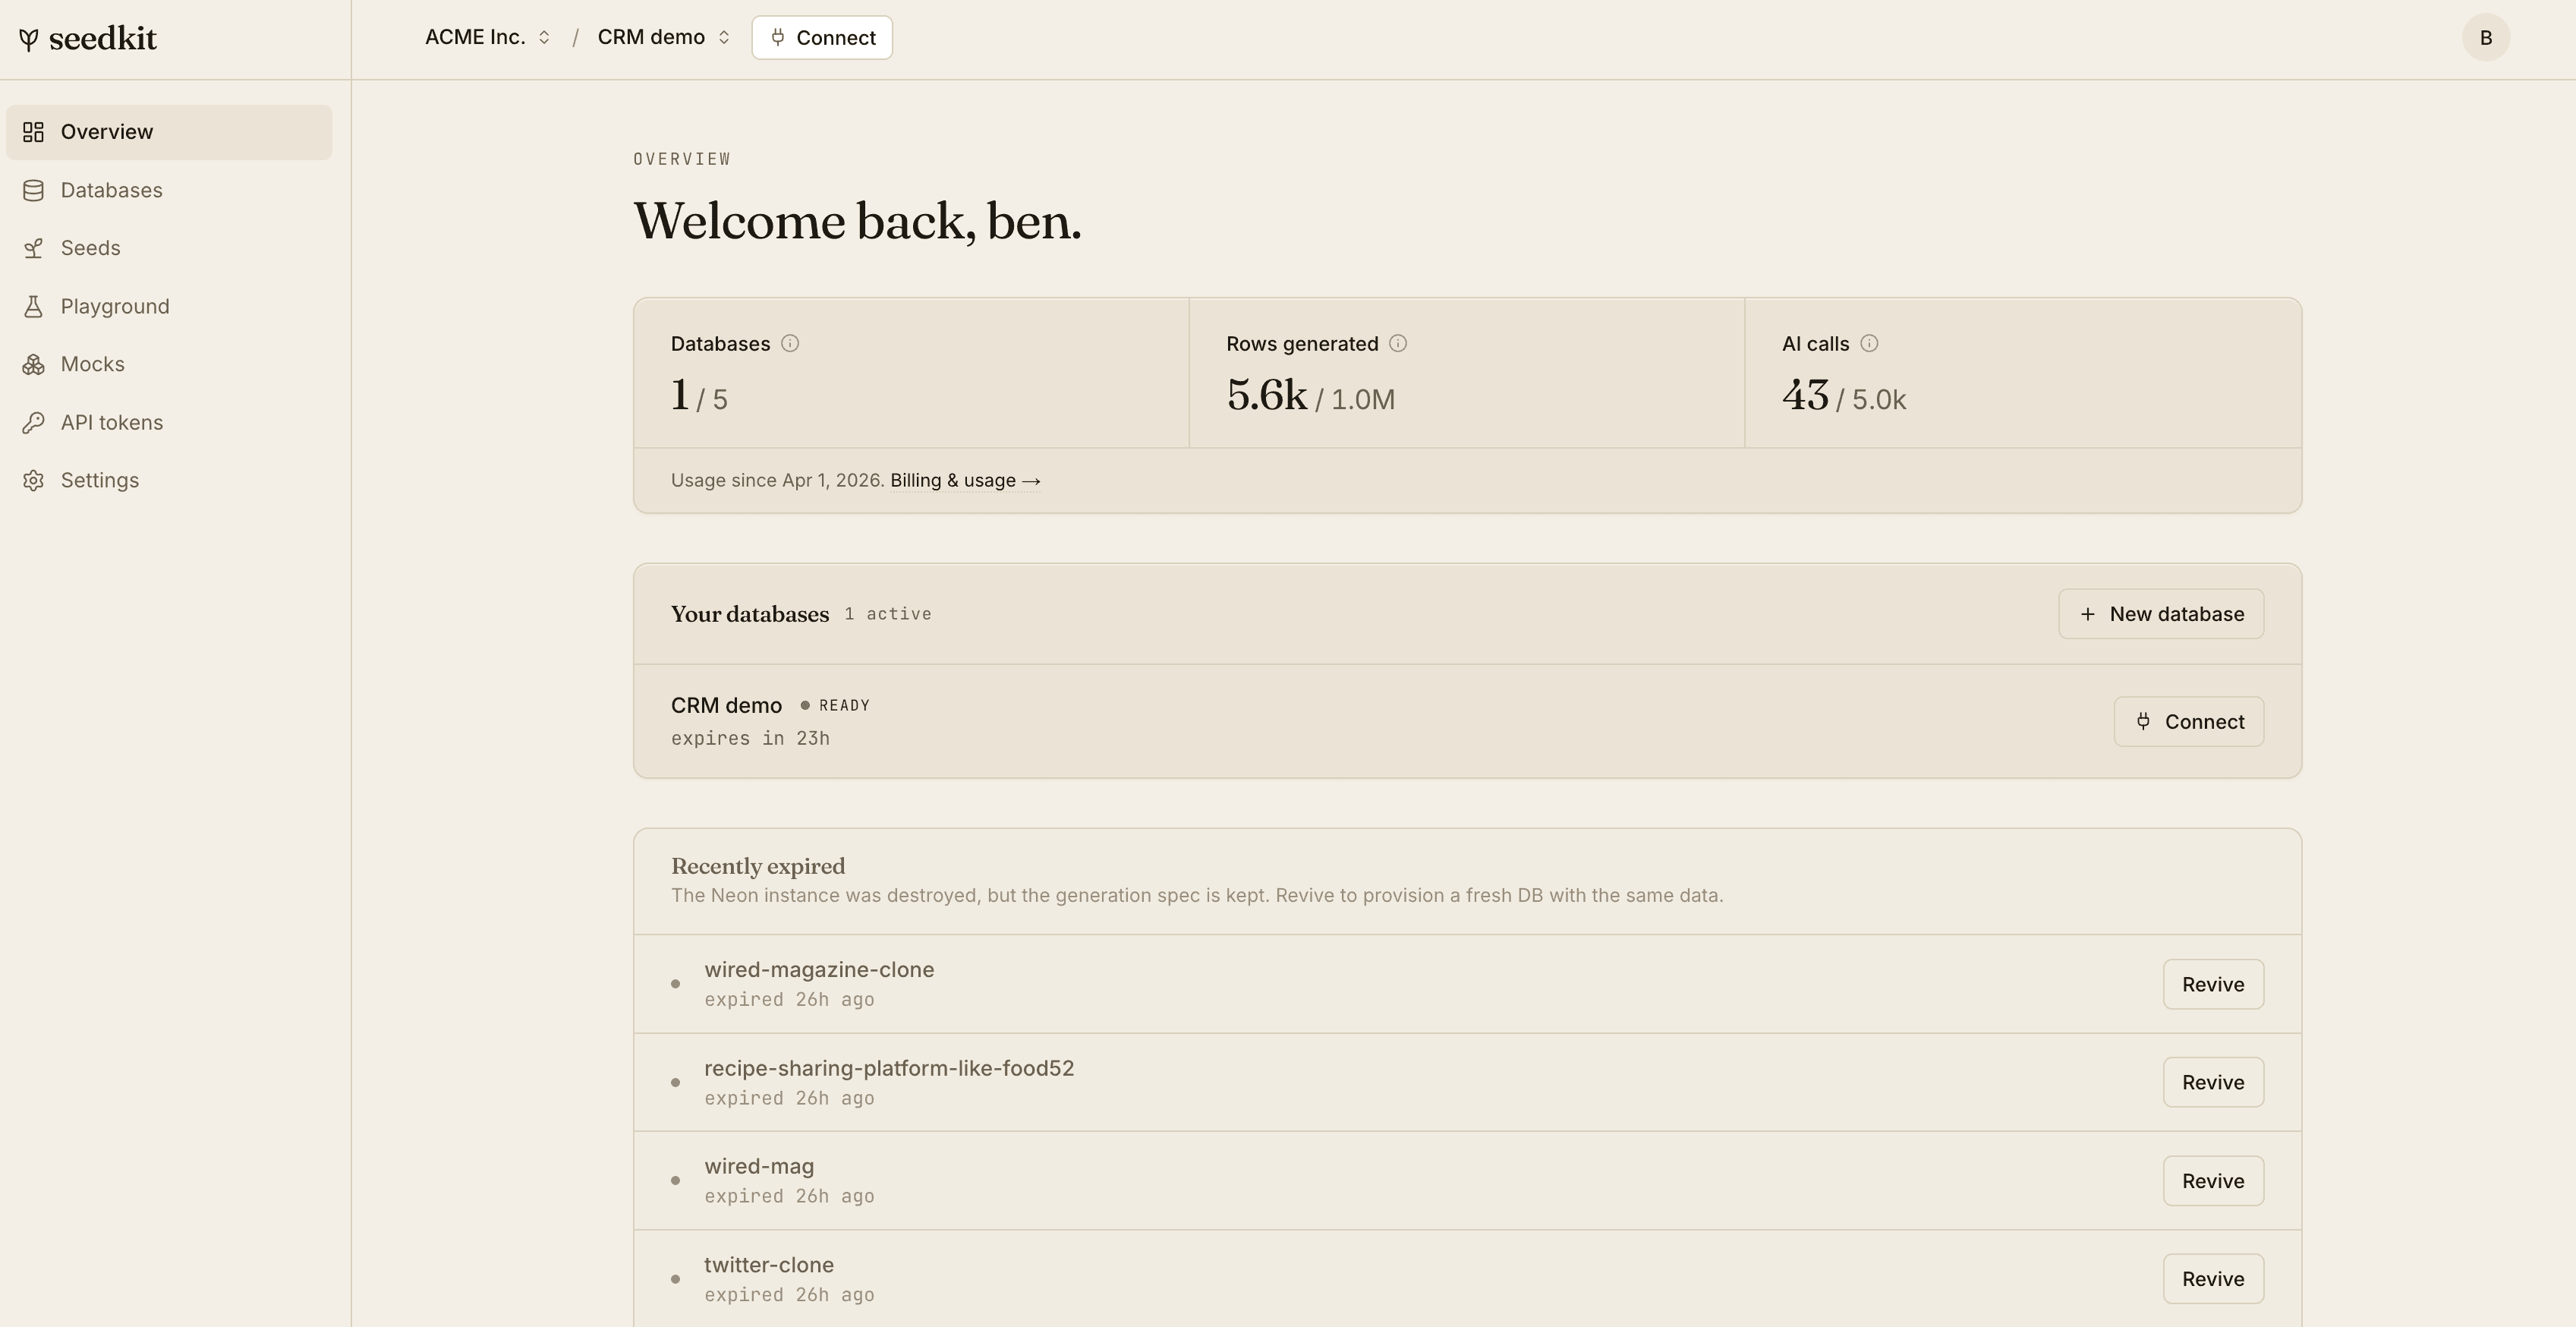Open API tokens via the key icon
2576x1327 pixels.
coord(34,422)
